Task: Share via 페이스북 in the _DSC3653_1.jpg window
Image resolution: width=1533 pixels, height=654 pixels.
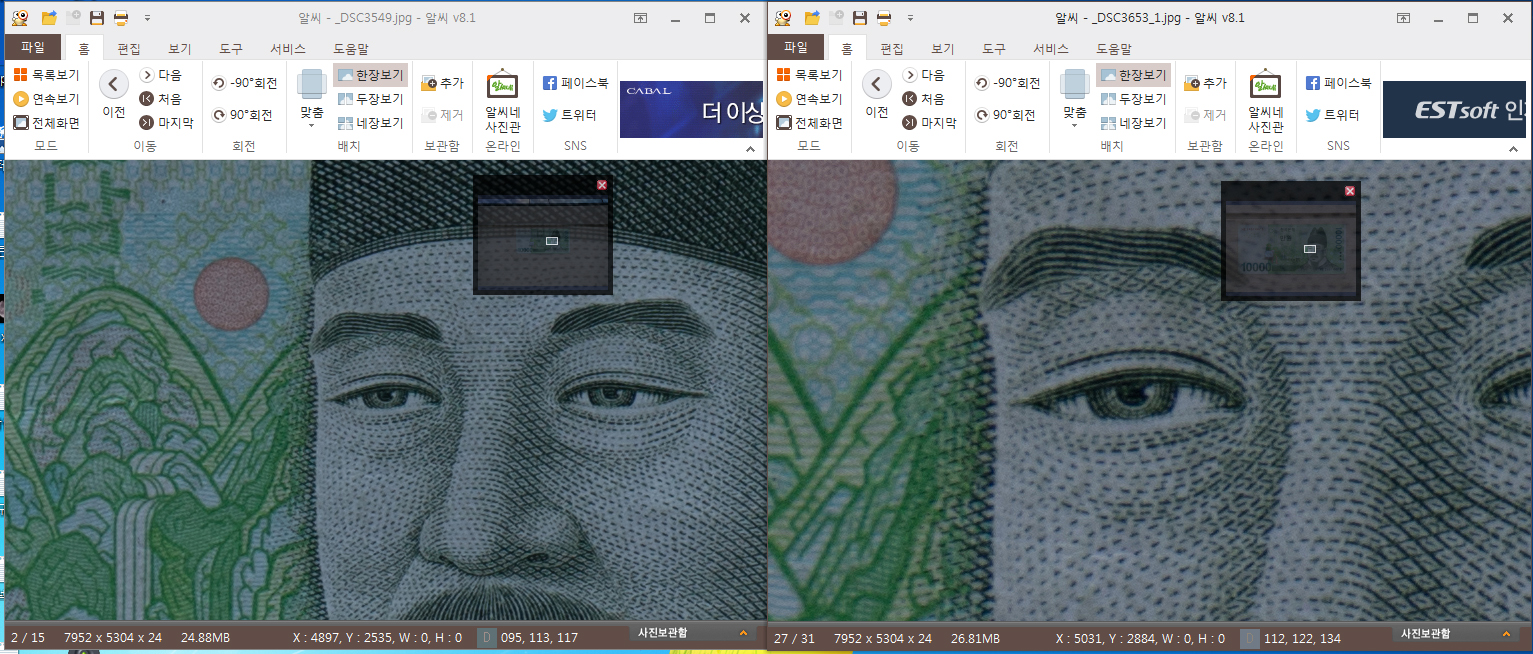Action: coord(1338,84)
